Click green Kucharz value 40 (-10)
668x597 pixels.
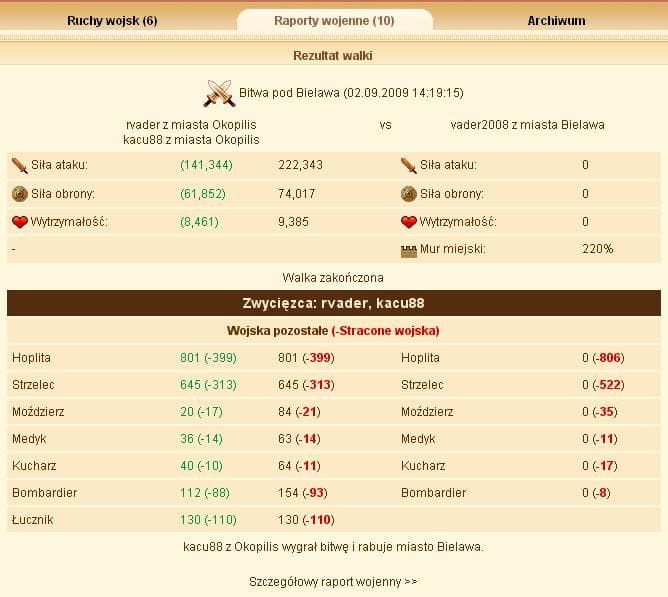(201, 466)
